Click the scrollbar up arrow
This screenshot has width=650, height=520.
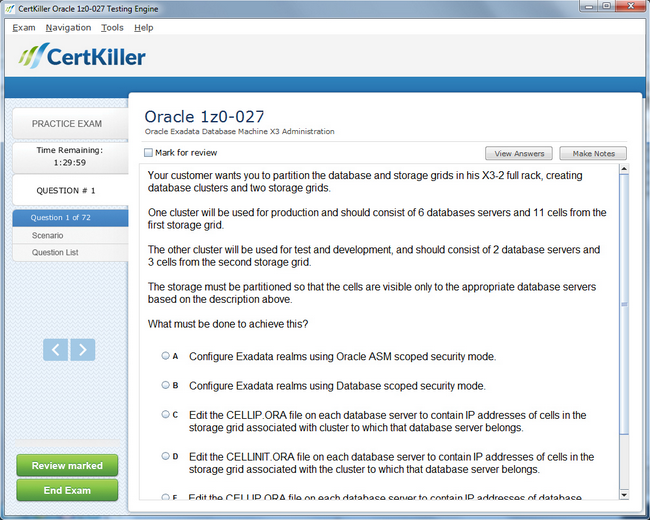pos(624,169)
